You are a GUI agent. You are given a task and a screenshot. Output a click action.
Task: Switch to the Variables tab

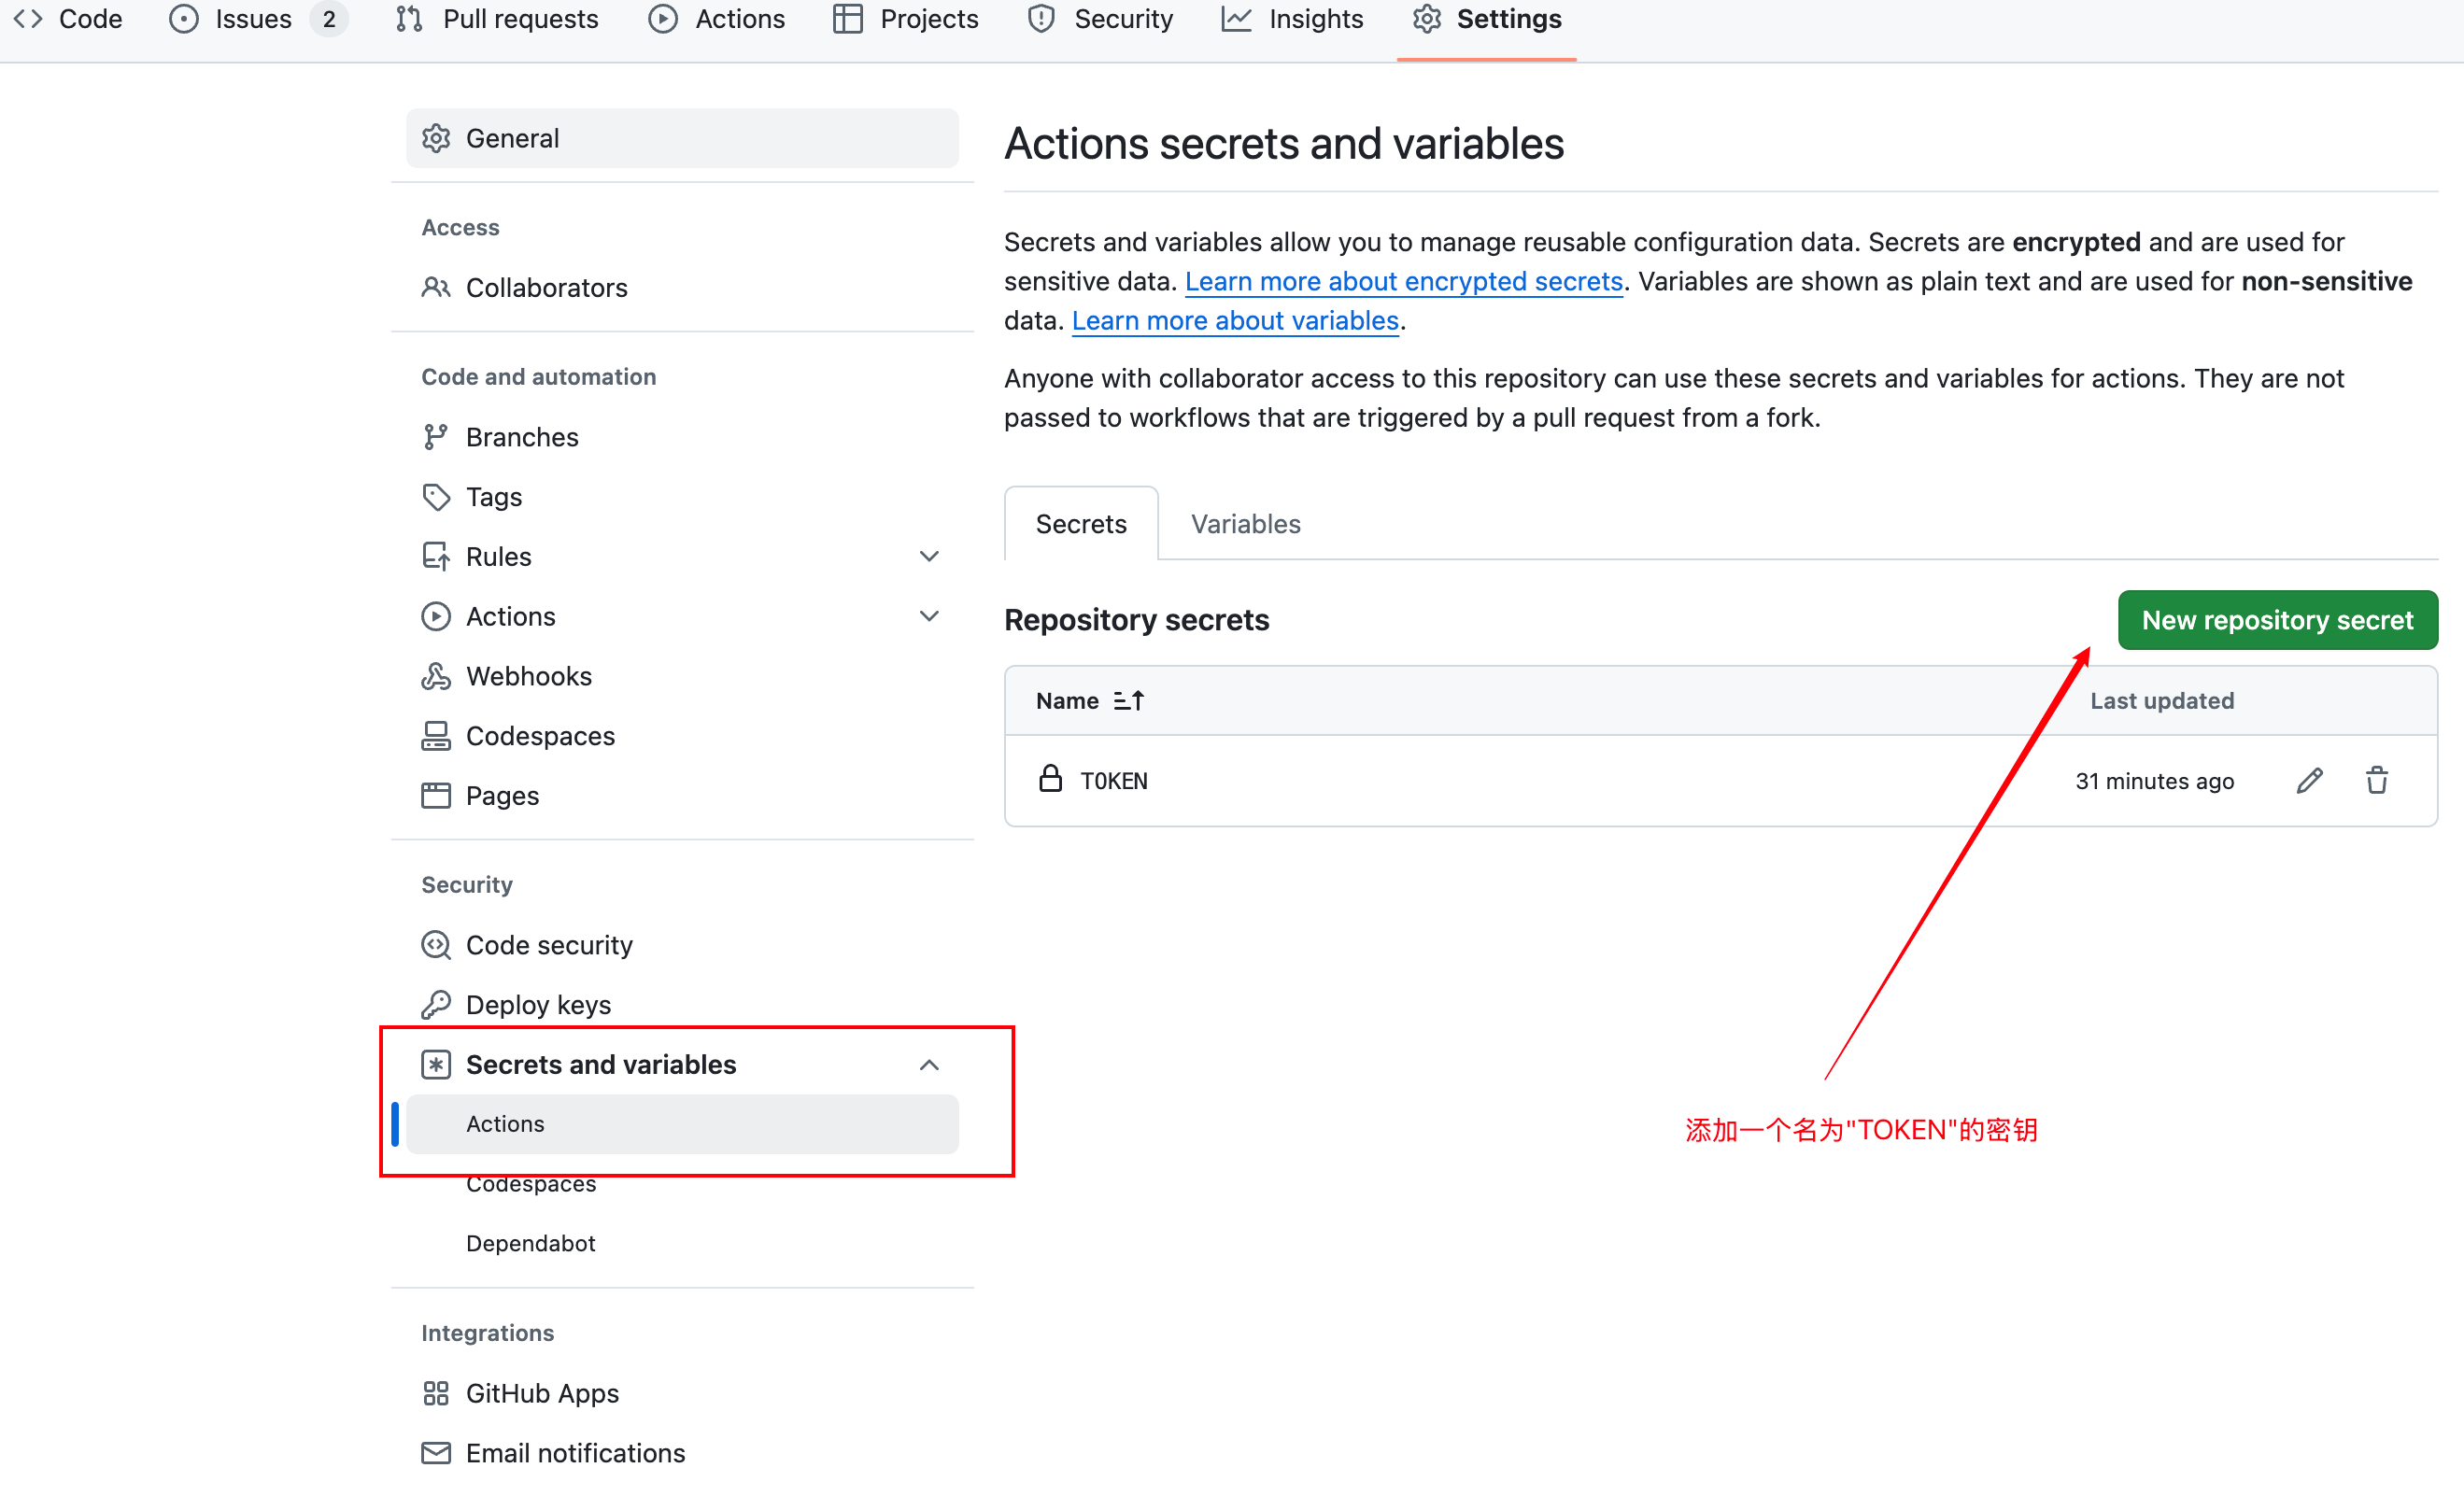point(1245,524)
